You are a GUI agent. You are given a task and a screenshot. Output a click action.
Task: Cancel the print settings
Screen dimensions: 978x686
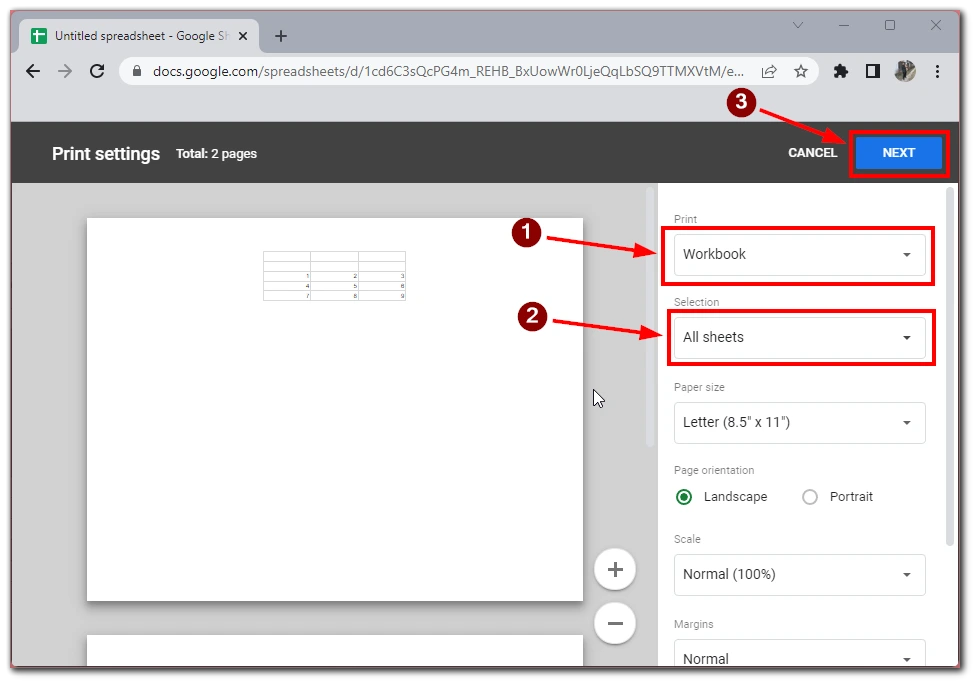tap(812, 153)
